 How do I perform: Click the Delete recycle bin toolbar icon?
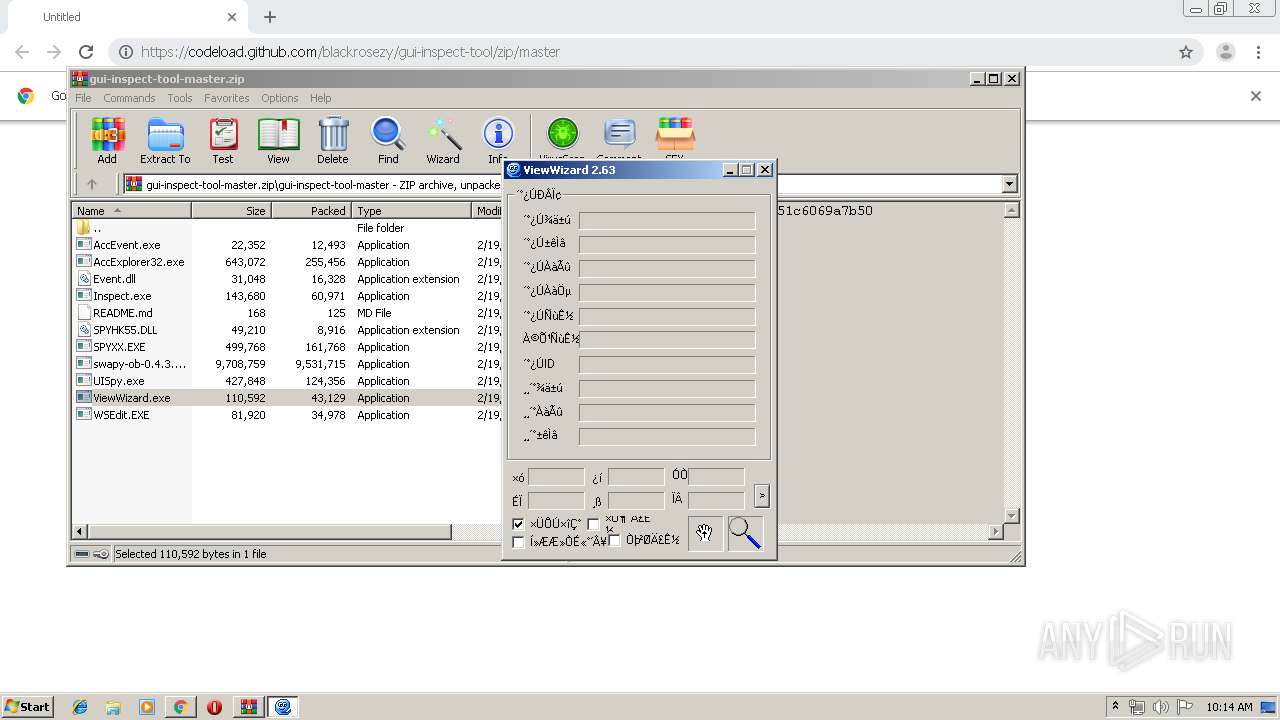tap(333, 140)
